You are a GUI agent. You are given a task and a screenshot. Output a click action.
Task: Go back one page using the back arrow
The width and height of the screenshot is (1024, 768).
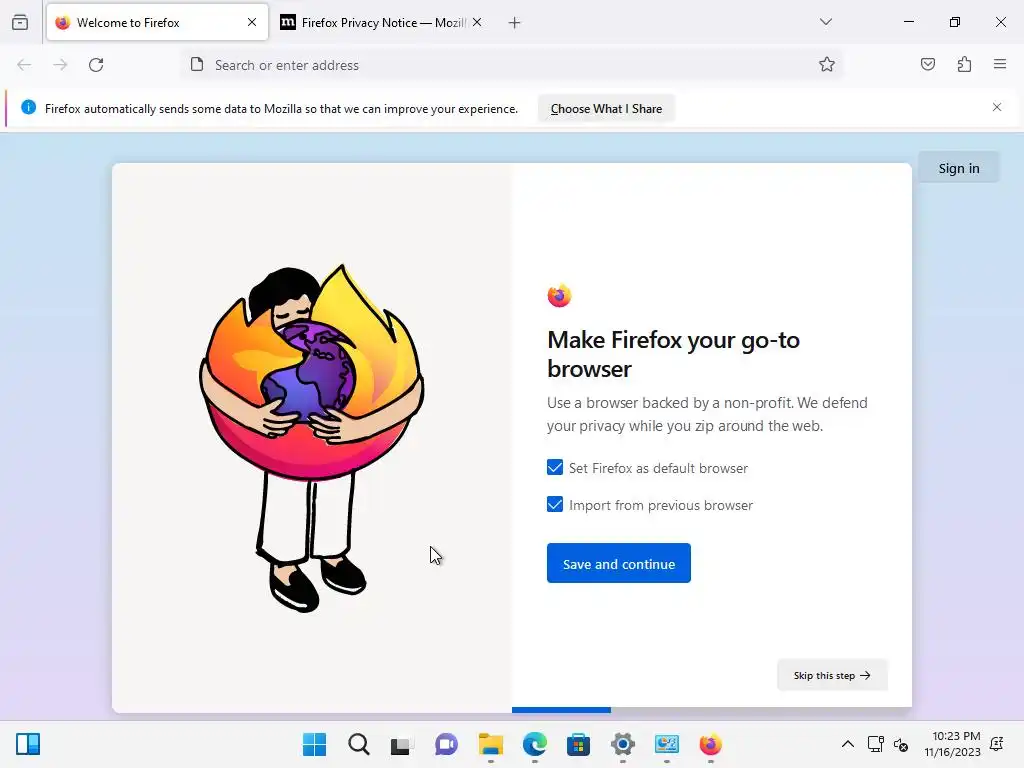tap(24, 65)
